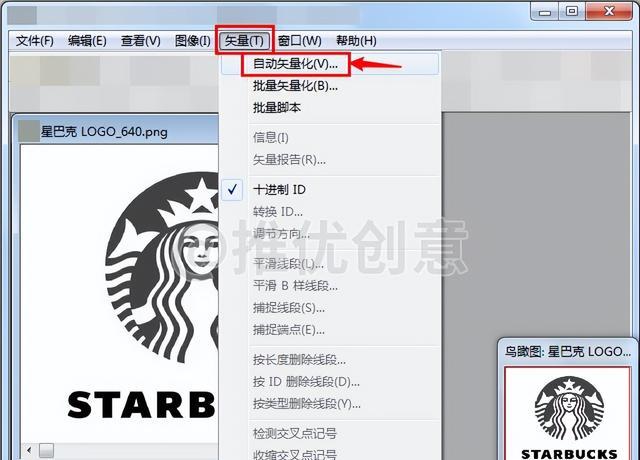Open the 图像(I) menu

(193, 41)
